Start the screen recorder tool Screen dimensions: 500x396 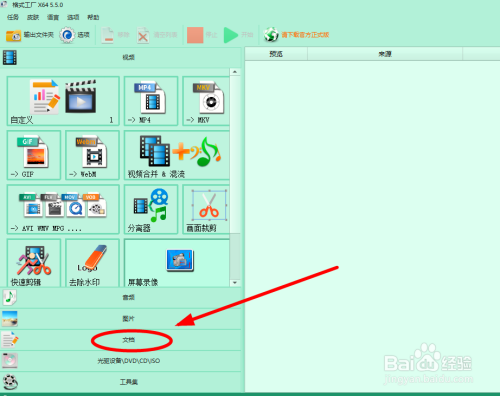177,263
